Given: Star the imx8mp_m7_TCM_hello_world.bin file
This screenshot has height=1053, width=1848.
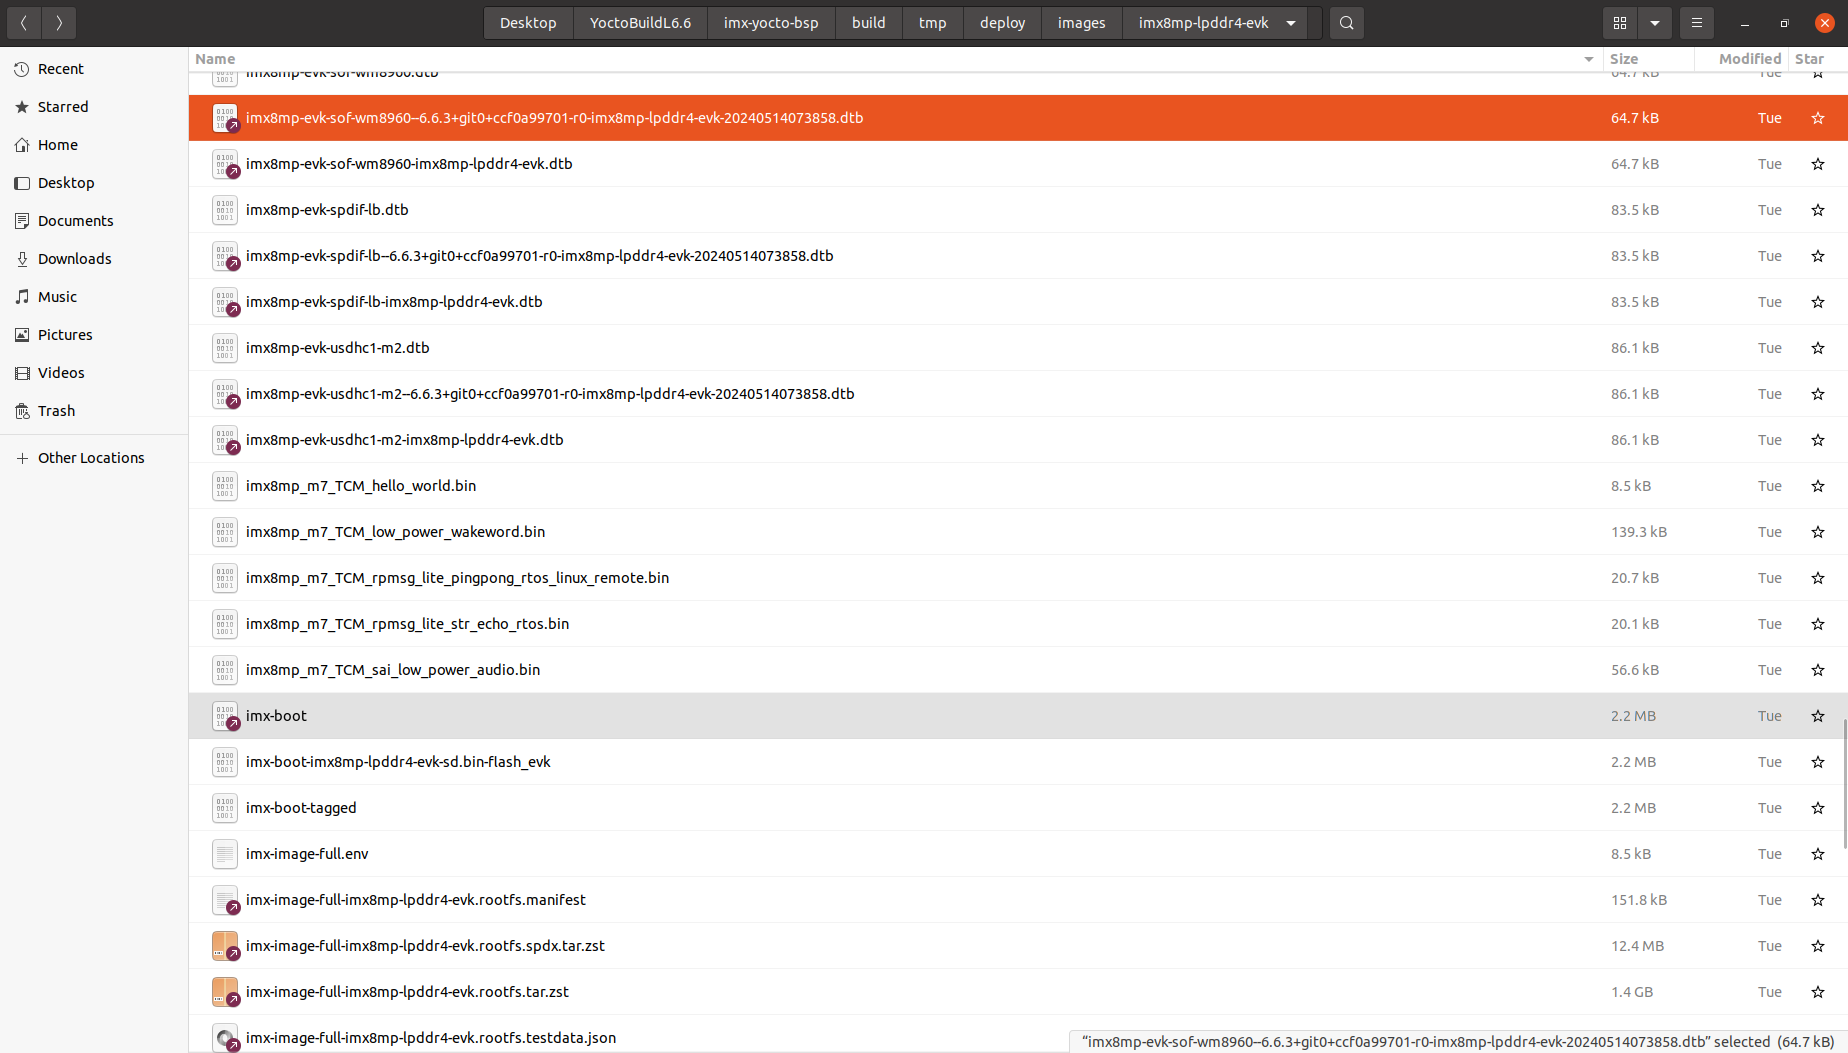Looking at the screenshot, I should click(1817, 486).
